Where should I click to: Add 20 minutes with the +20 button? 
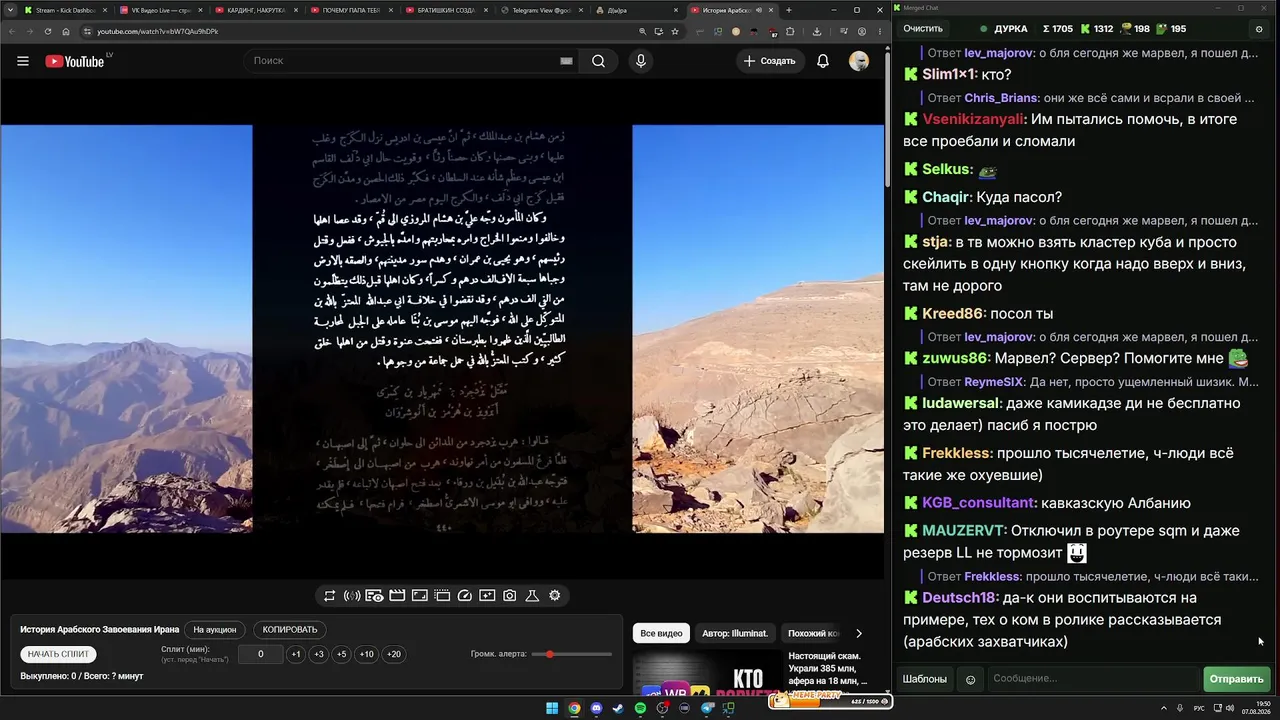point(394,654)
